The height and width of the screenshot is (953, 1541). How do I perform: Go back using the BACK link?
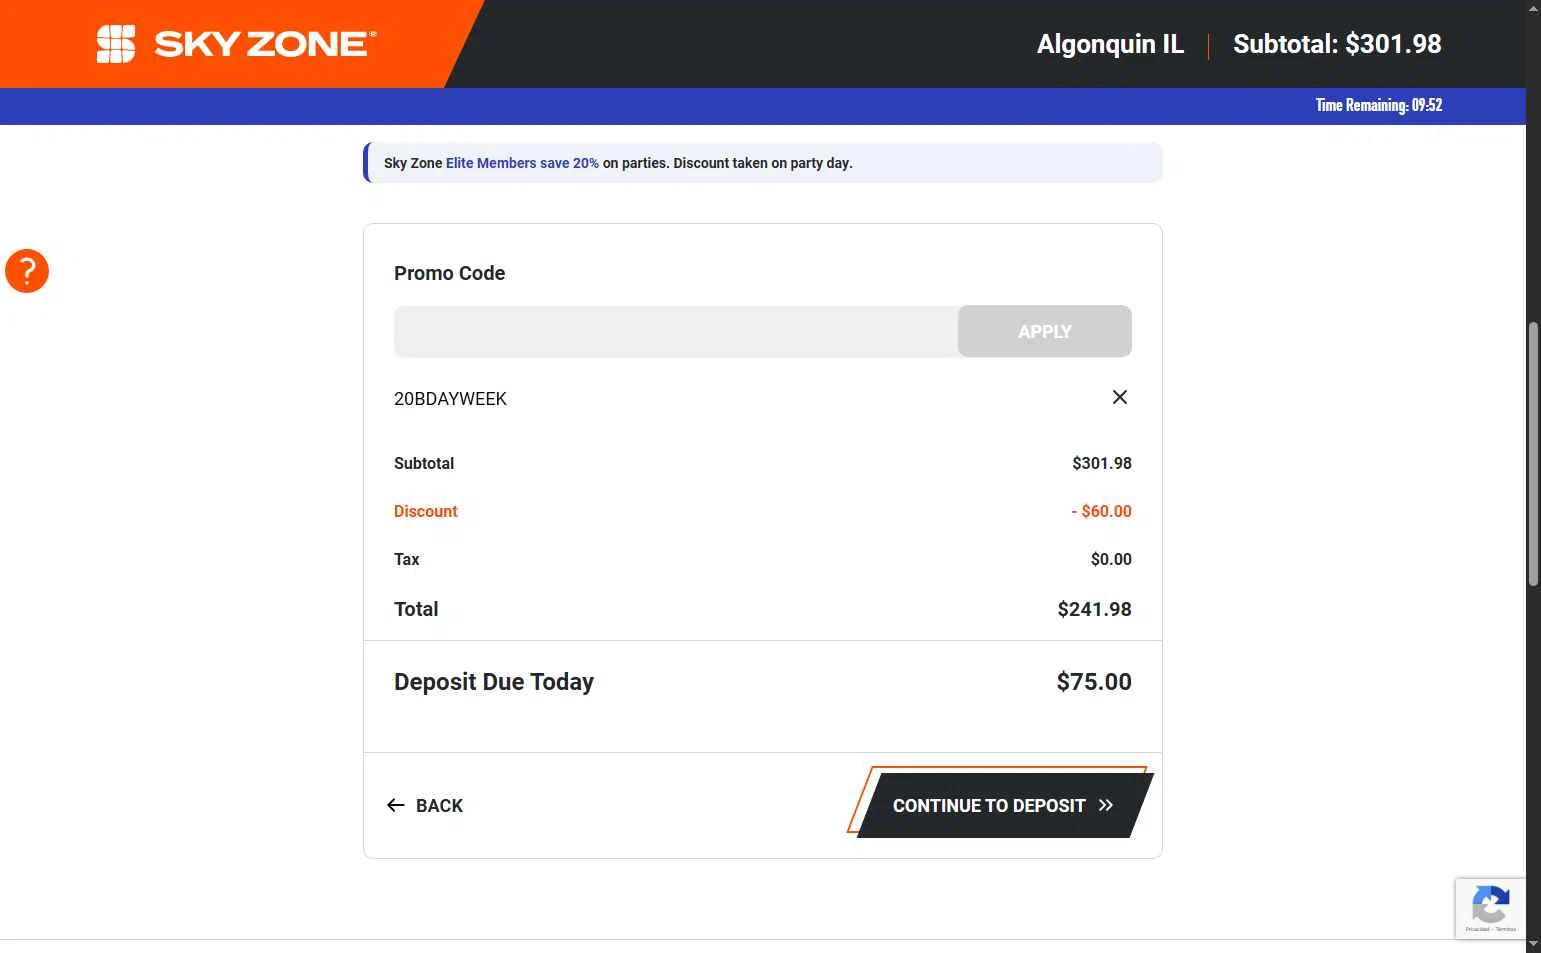point(439,806)
